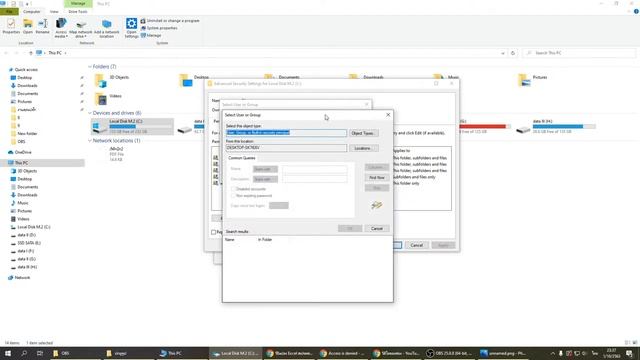Click Cancel in Advanced Security Settings window
Image resolution: width=640 pixels, height=360 pixels.
coord(416,245)
